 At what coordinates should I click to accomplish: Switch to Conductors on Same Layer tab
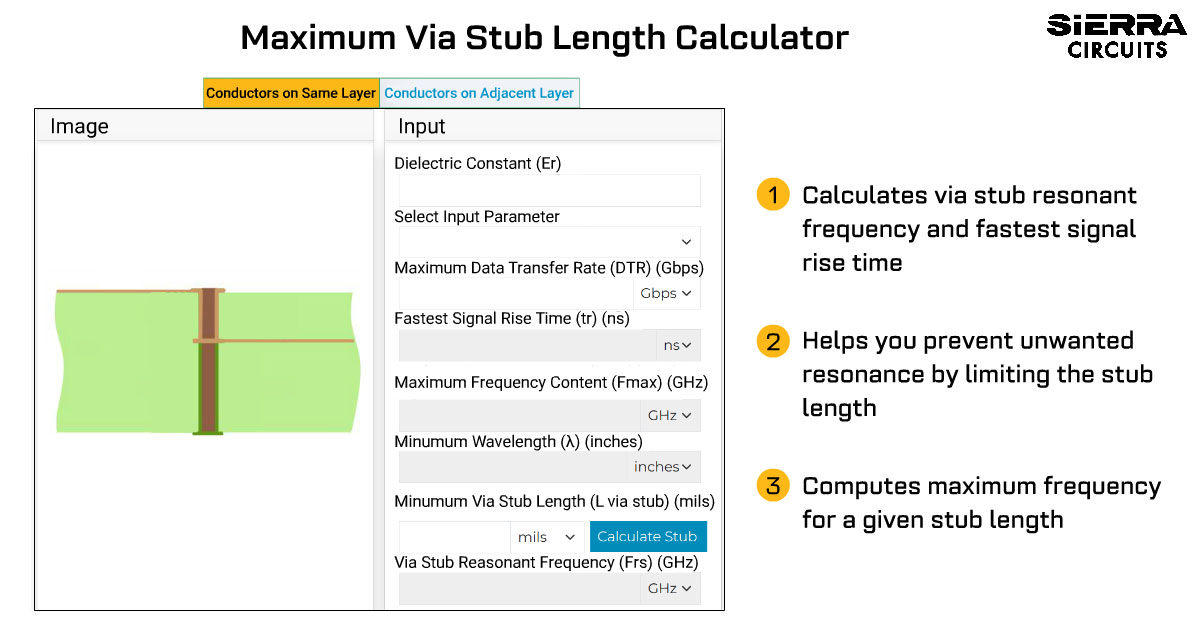pos(291,93)
